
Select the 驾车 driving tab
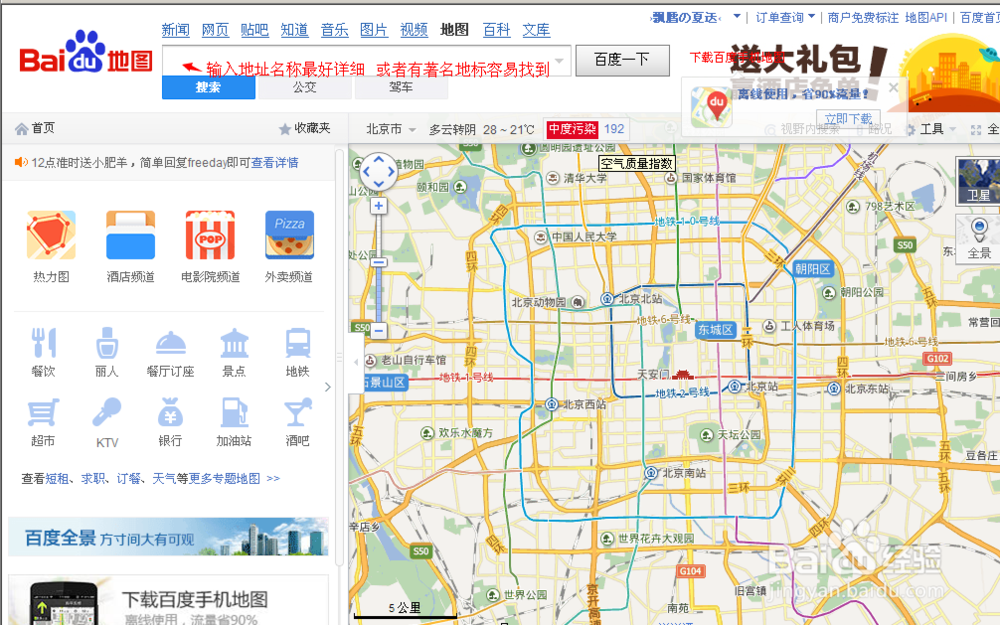[x=401, y=87]
